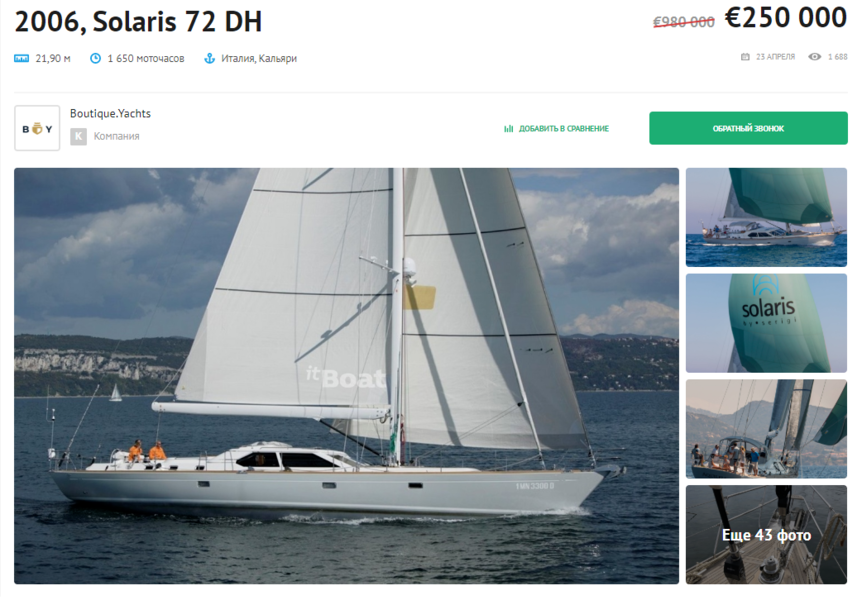862x600 pixels.
Task: Click the anchor location icon
Action: click(209, 58)
